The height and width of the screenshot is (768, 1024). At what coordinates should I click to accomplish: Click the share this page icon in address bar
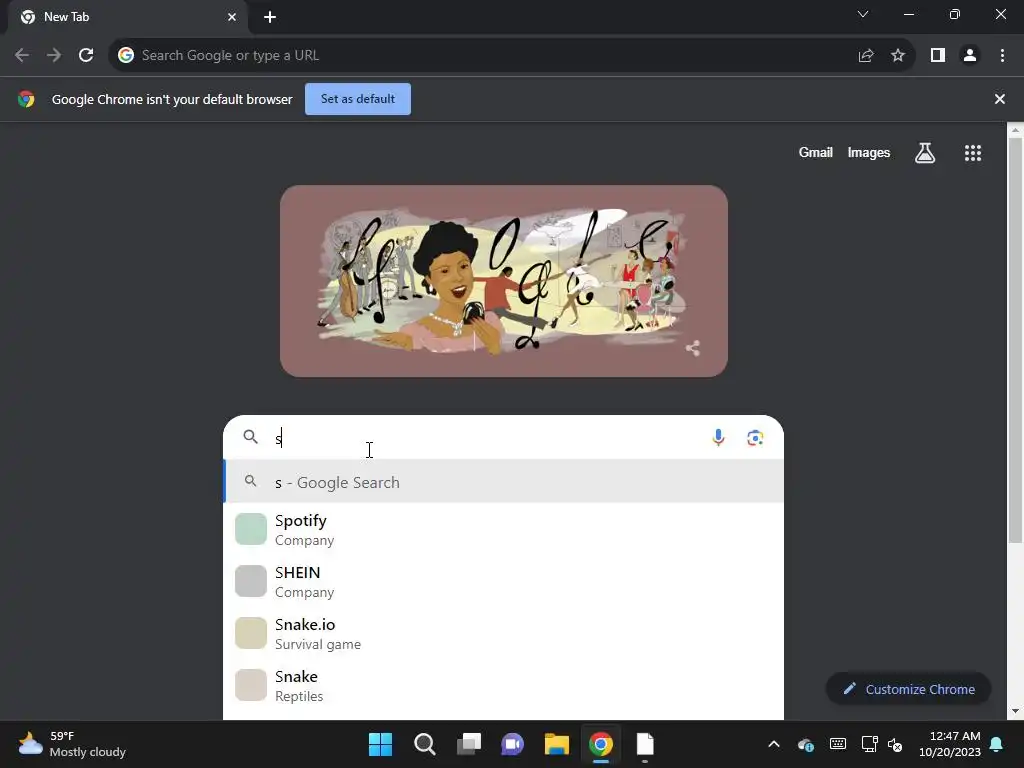(x=866, y=56)
